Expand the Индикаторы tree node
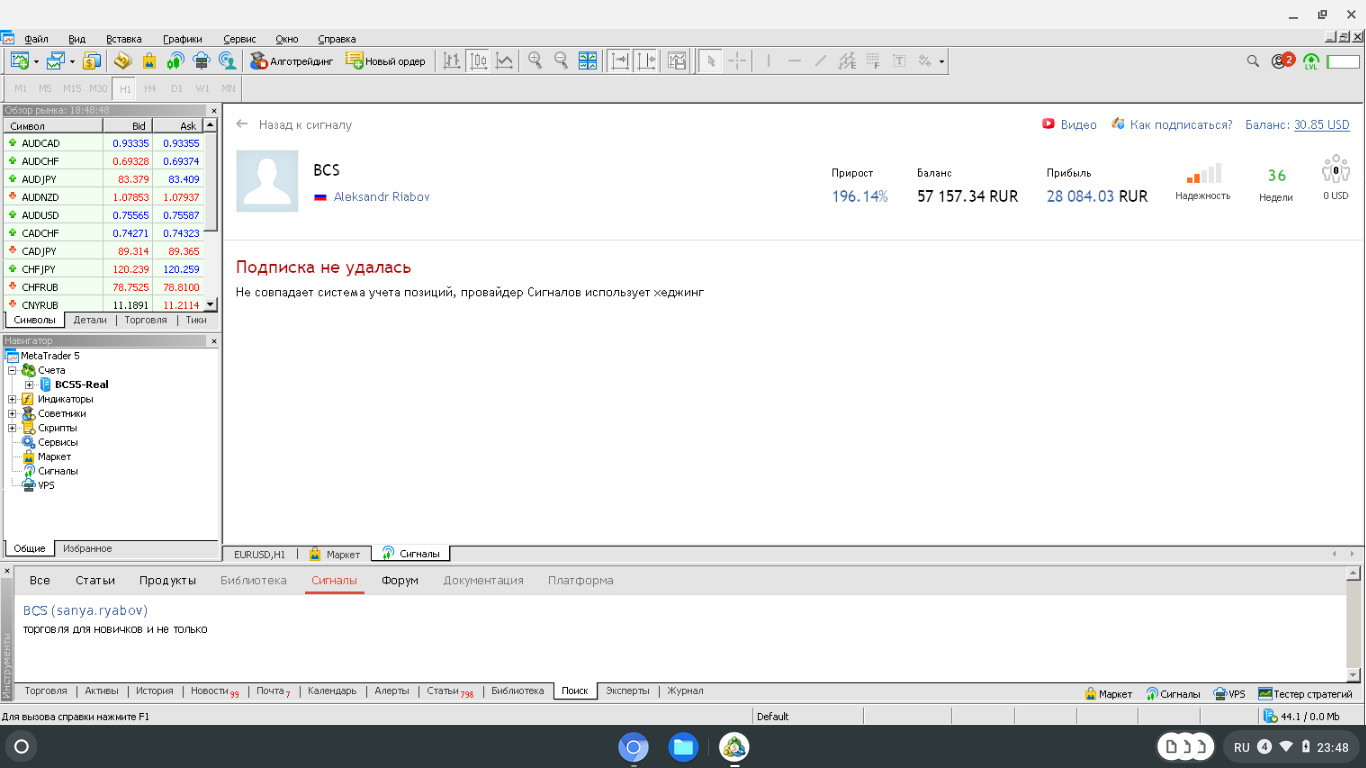The image size is (1366, 768). [x=12, y=399]
